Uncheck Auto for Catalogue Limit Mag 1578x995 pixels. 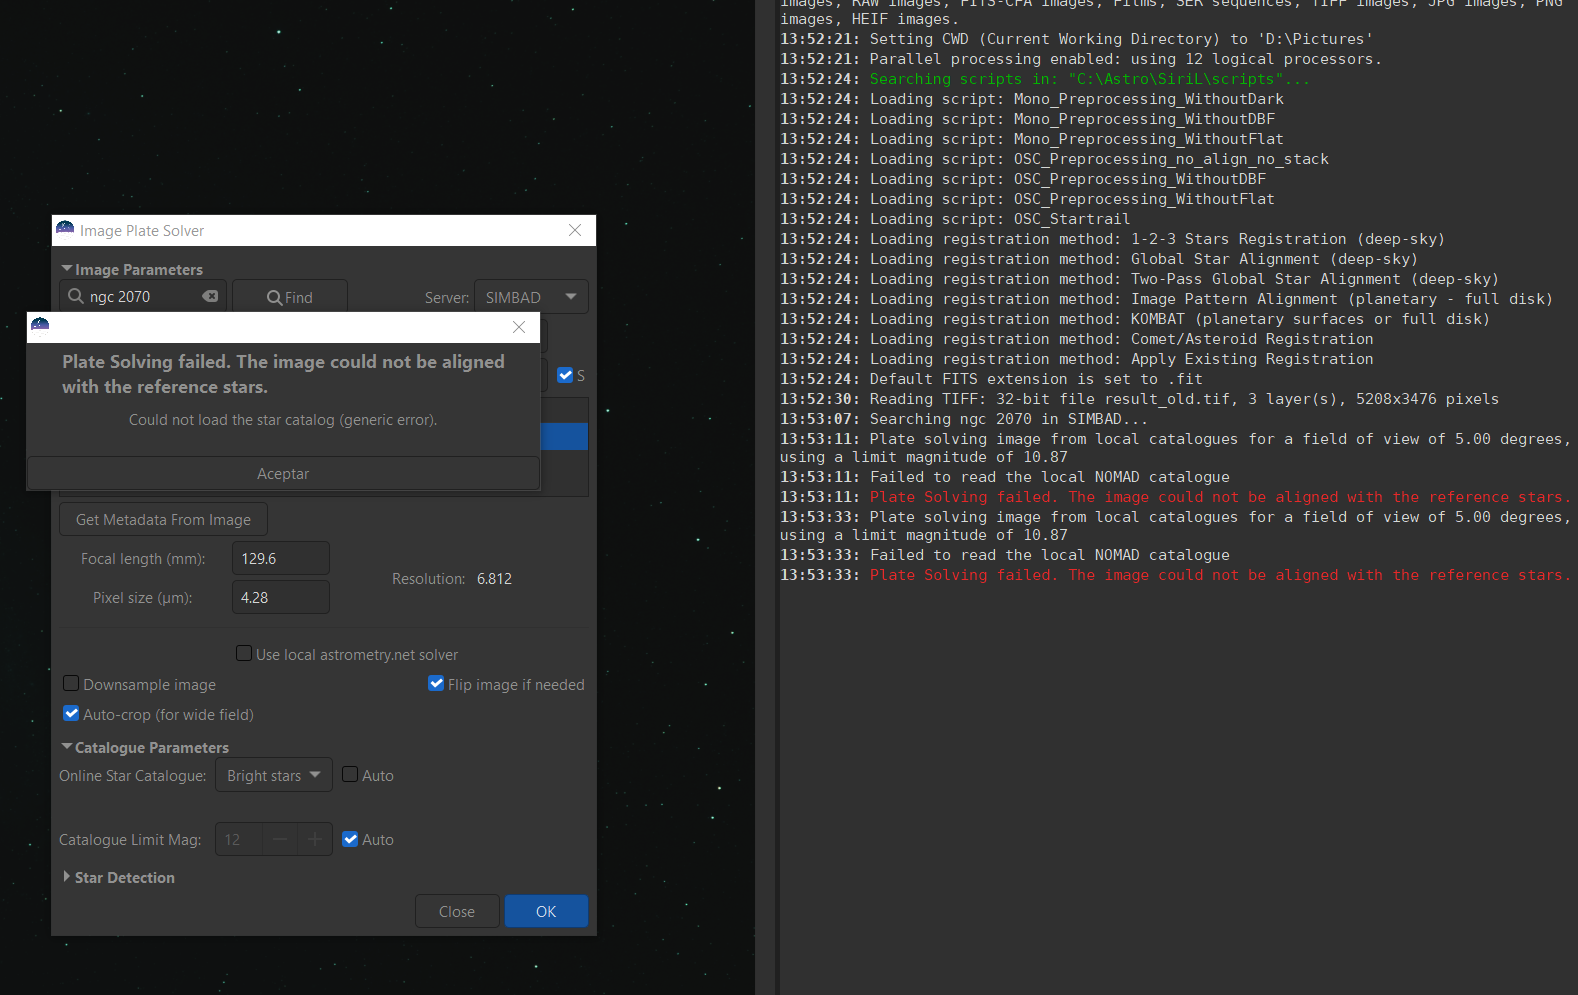pos(350,839)
